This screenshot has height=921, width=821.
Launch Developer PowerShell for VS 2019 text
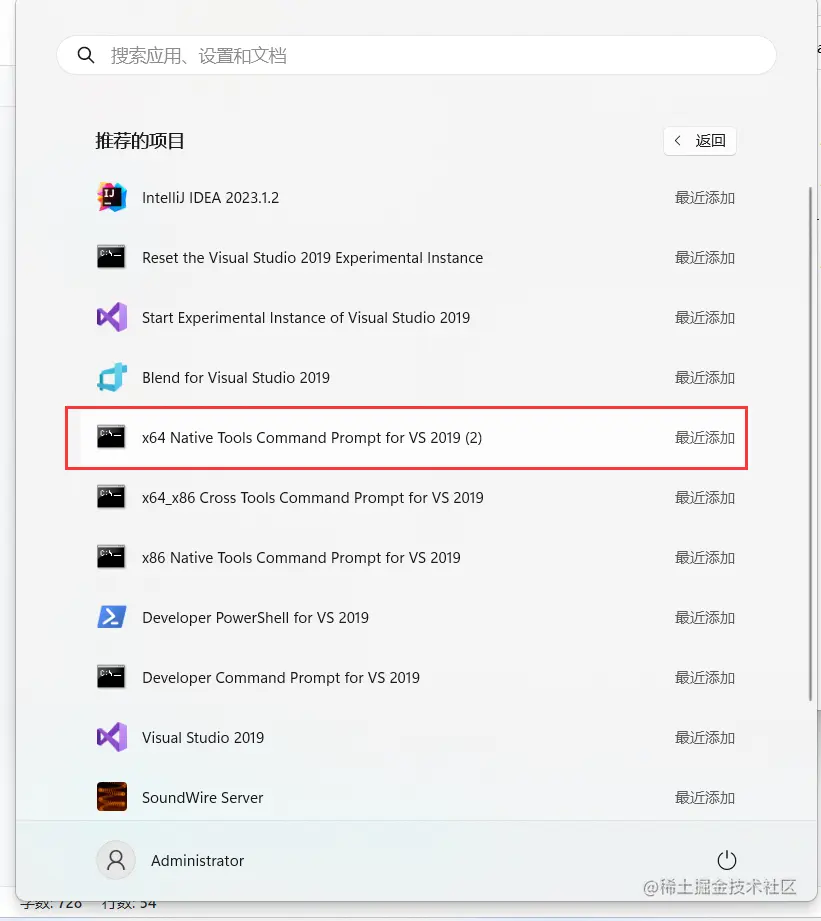point(255,618)
